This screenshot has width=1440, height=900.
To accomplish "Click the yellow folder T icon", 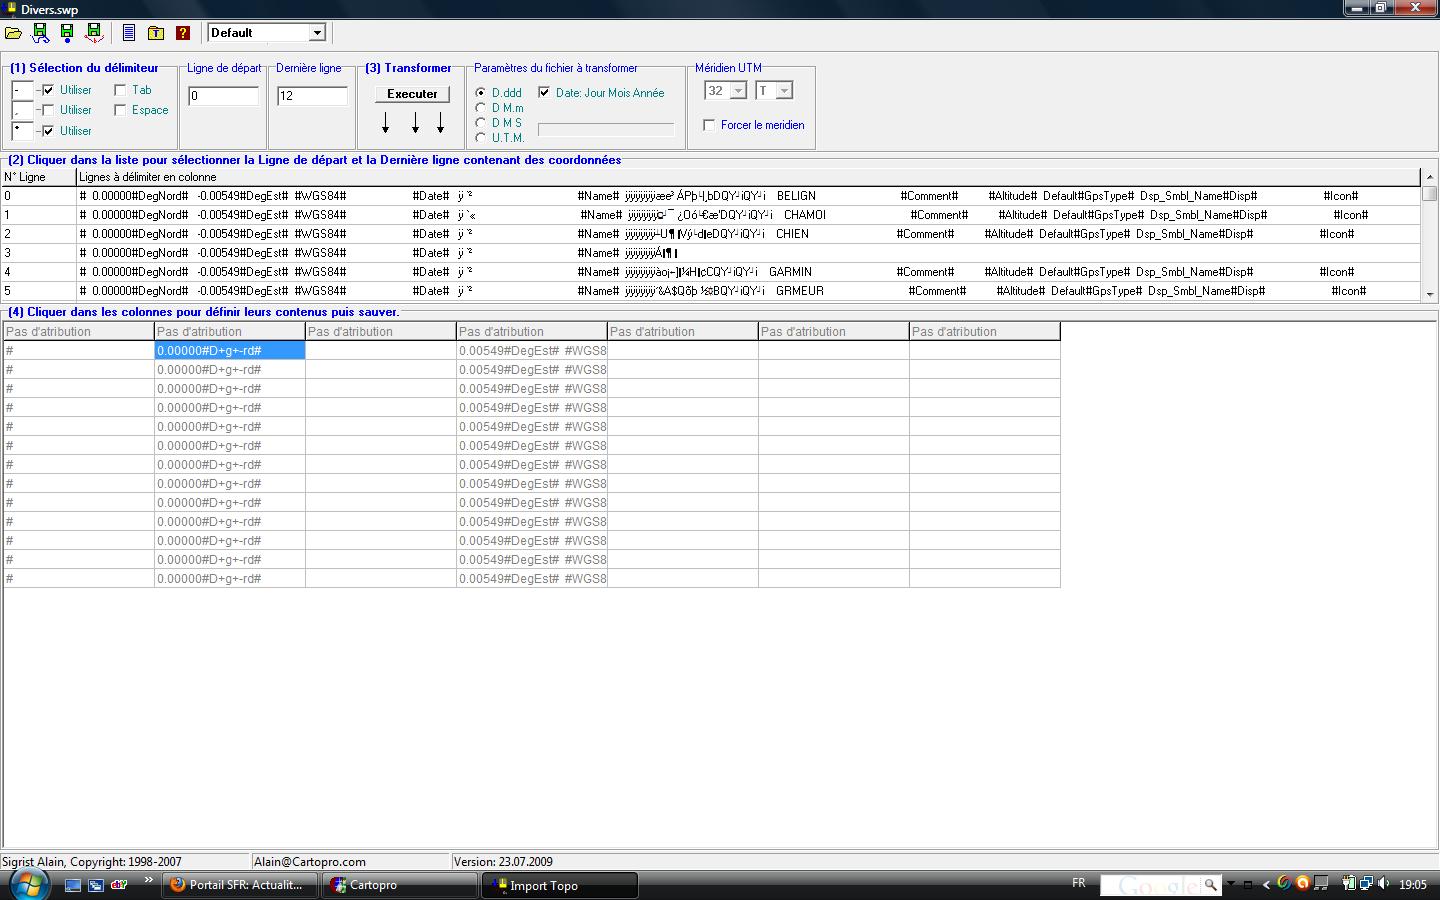I will 156,33.
